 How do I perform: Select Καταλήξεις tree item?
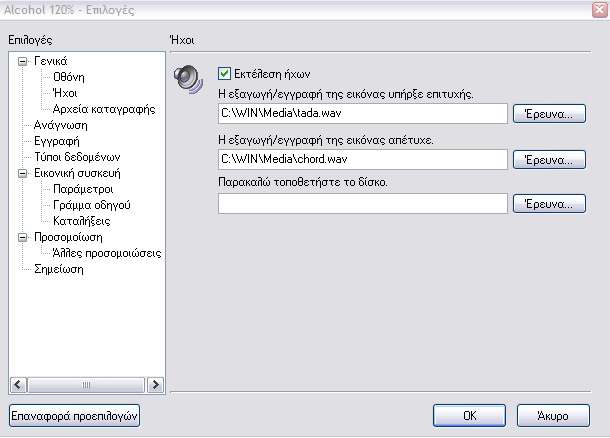tap(82, 221)
